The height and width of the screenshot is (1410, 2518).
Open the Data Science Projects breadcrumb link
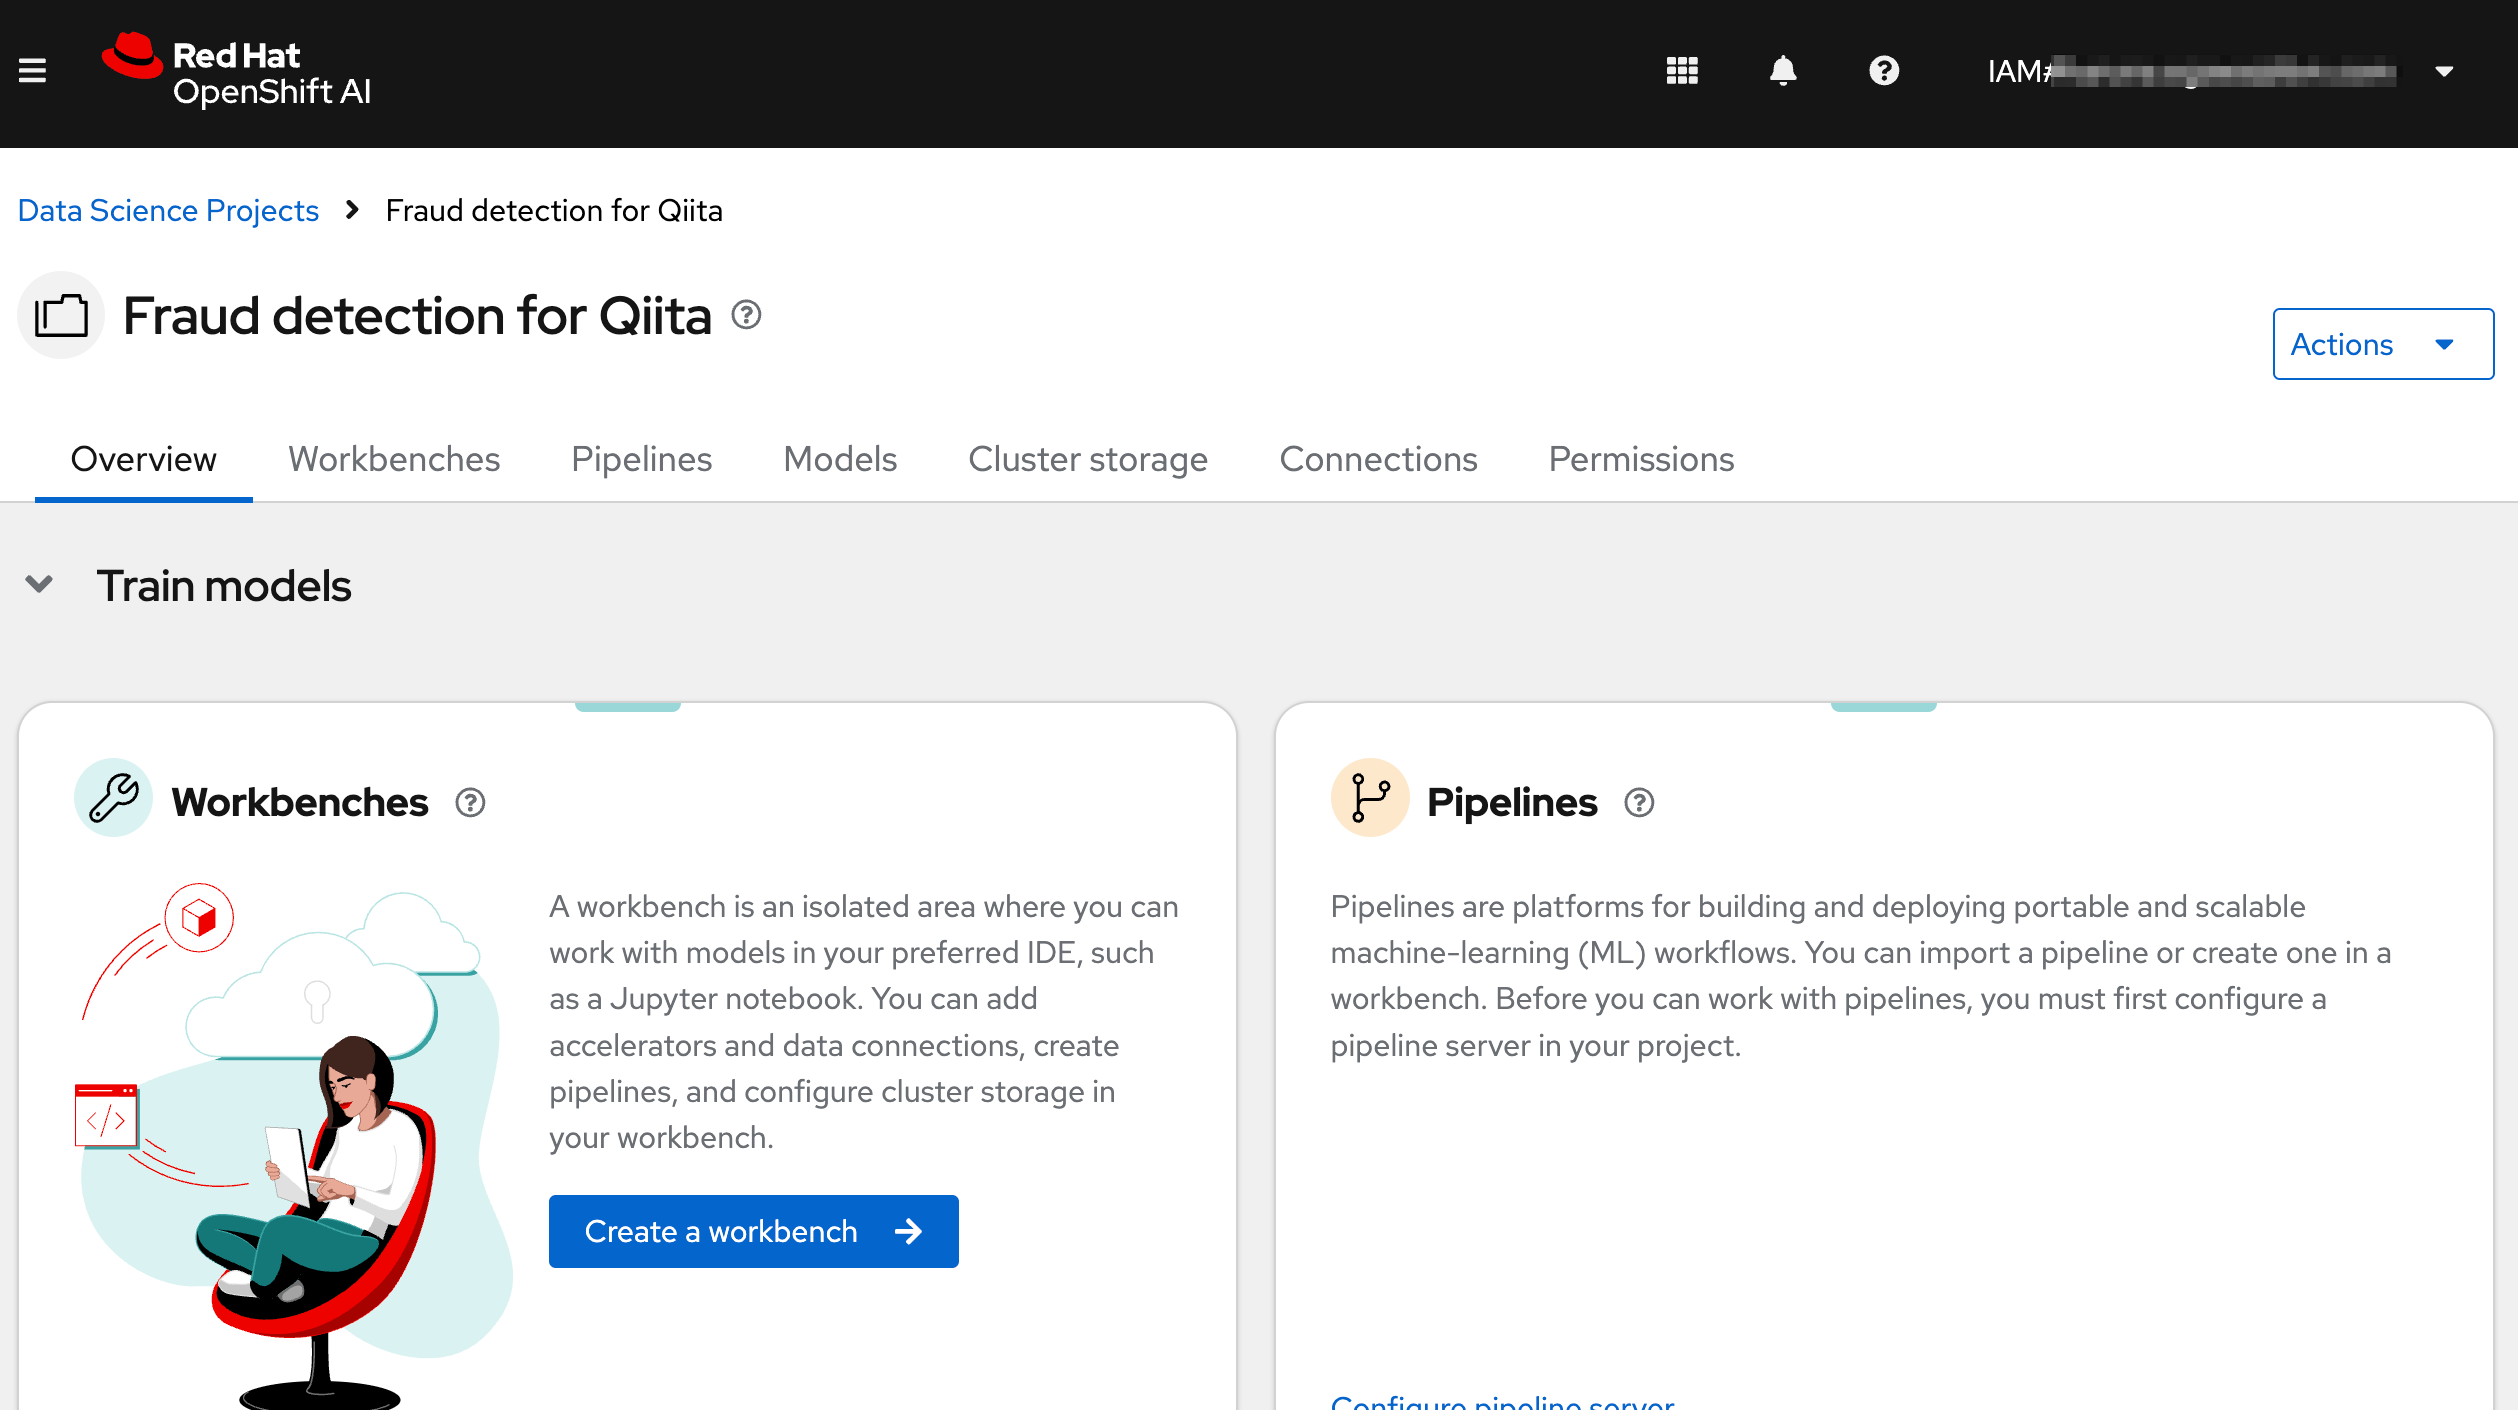pyautogui.click(x=168, y=210)
